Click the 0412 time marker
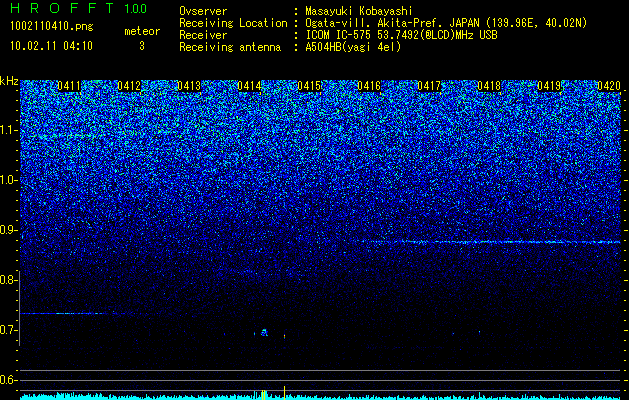629x400 pixels. (x=129, y=86)
